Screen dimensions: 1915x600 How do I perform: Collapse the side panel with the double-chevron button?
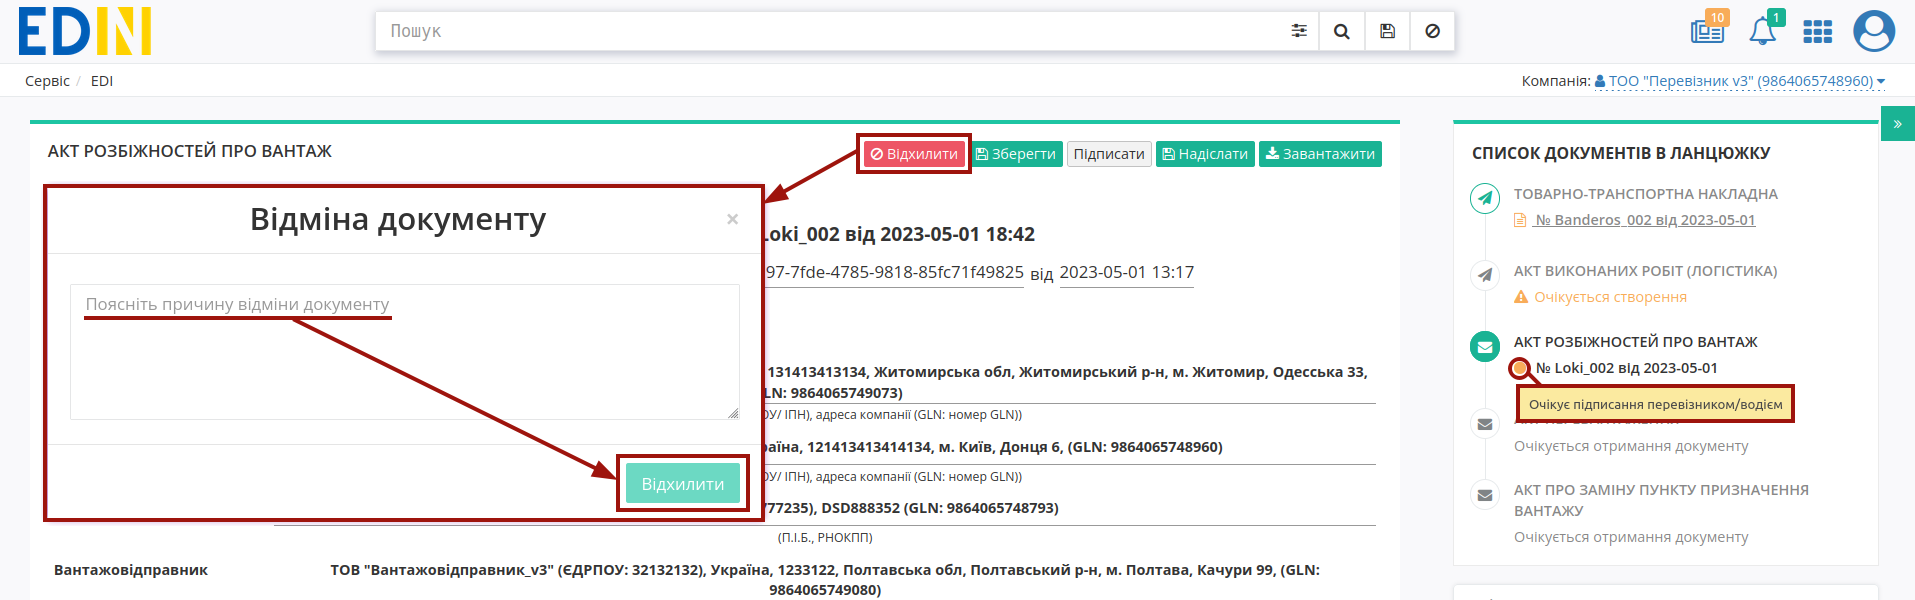(1897, 124)
